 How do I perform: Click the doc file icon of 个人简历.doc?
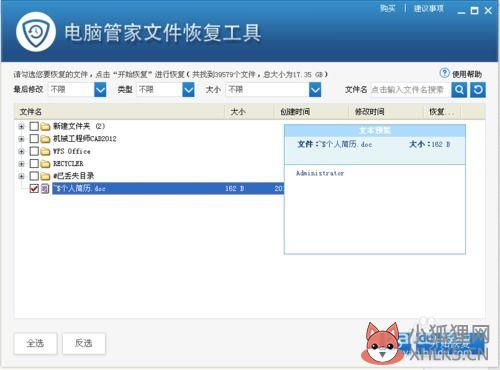pos(45,189)
